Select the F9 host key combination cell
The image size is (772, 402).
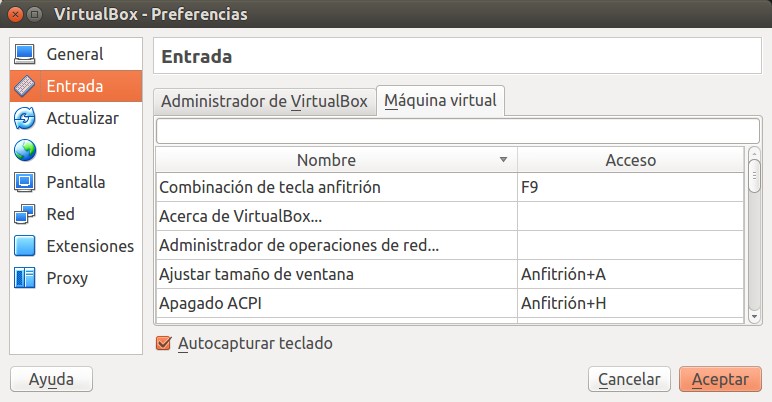[x=630, y=187]
